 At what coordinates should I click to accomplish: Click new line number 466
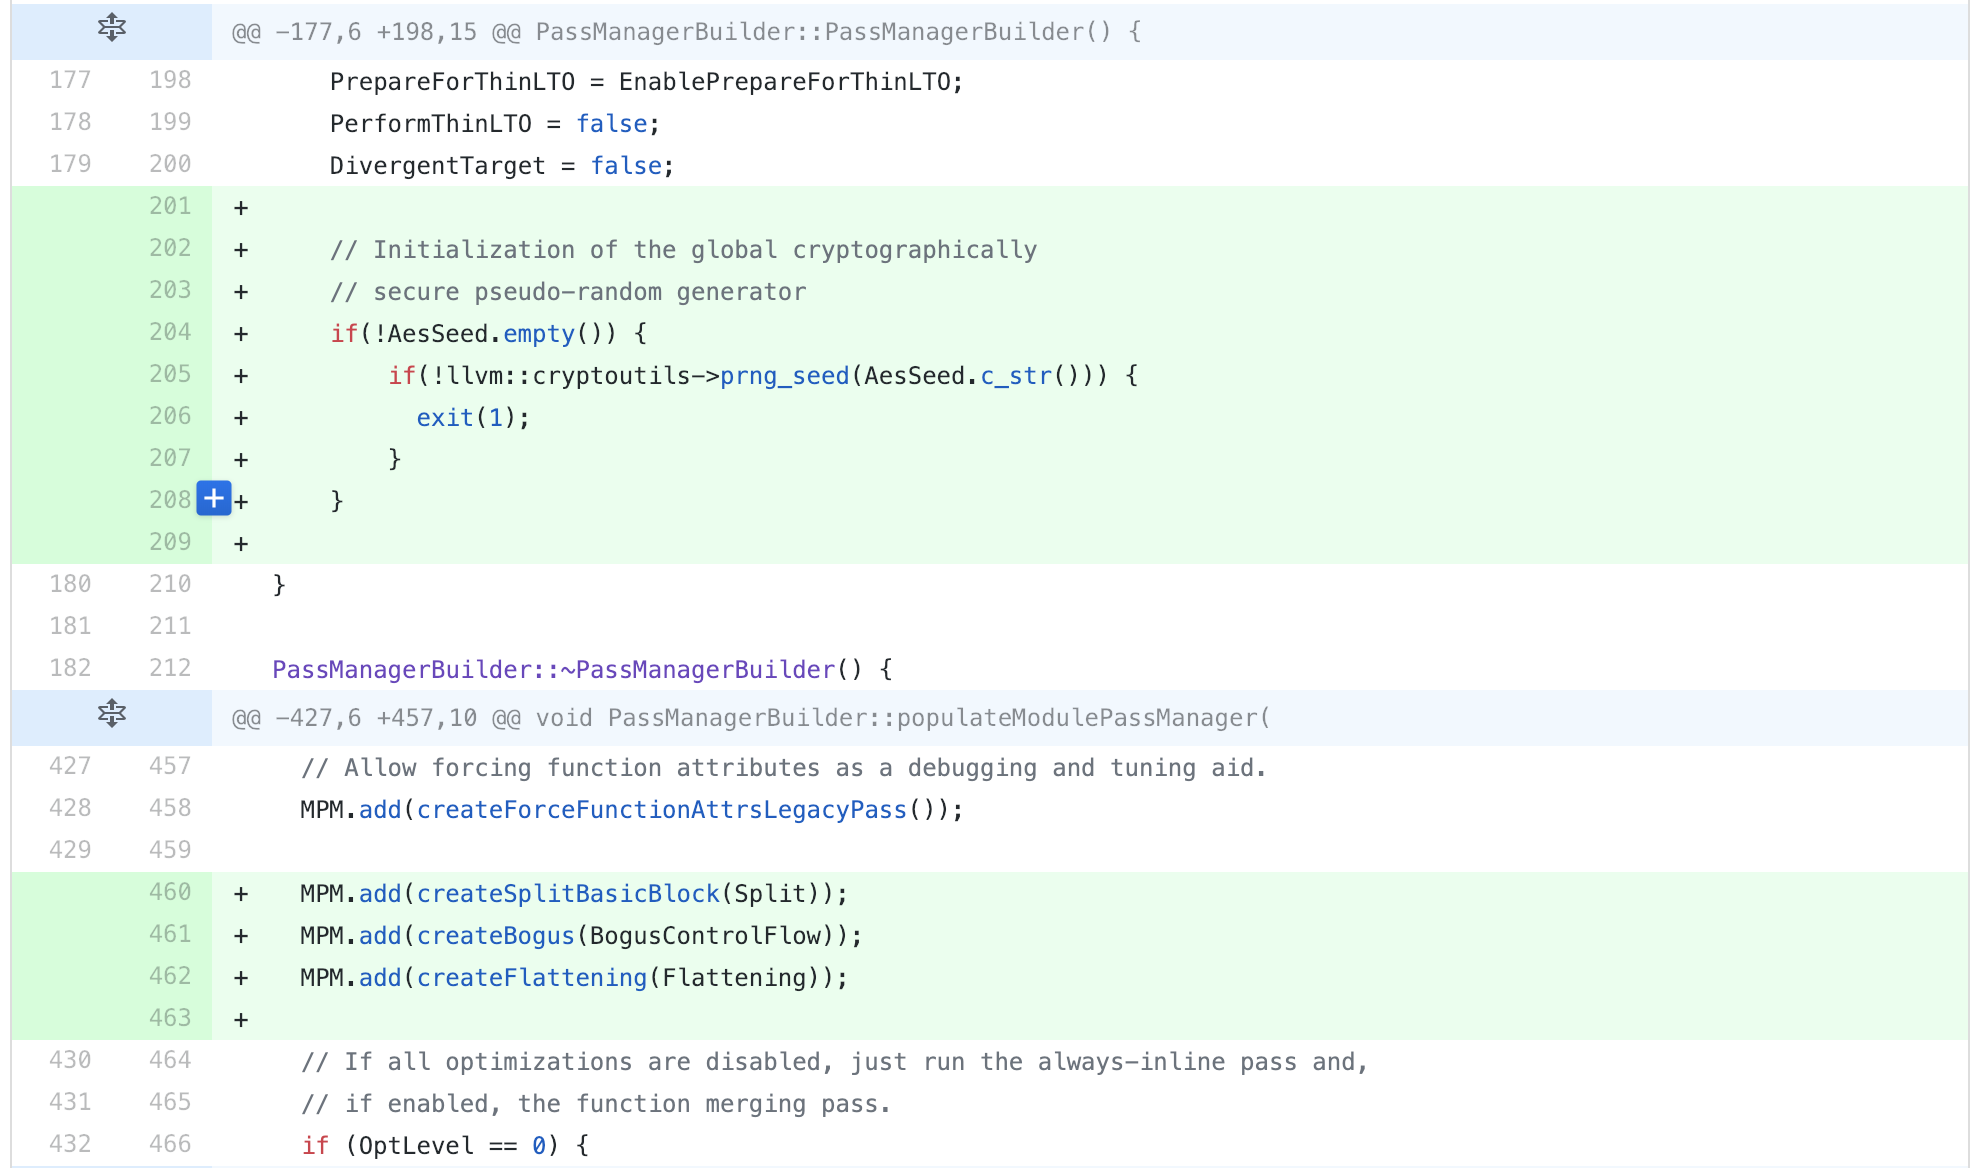[x=169, y=1144]
